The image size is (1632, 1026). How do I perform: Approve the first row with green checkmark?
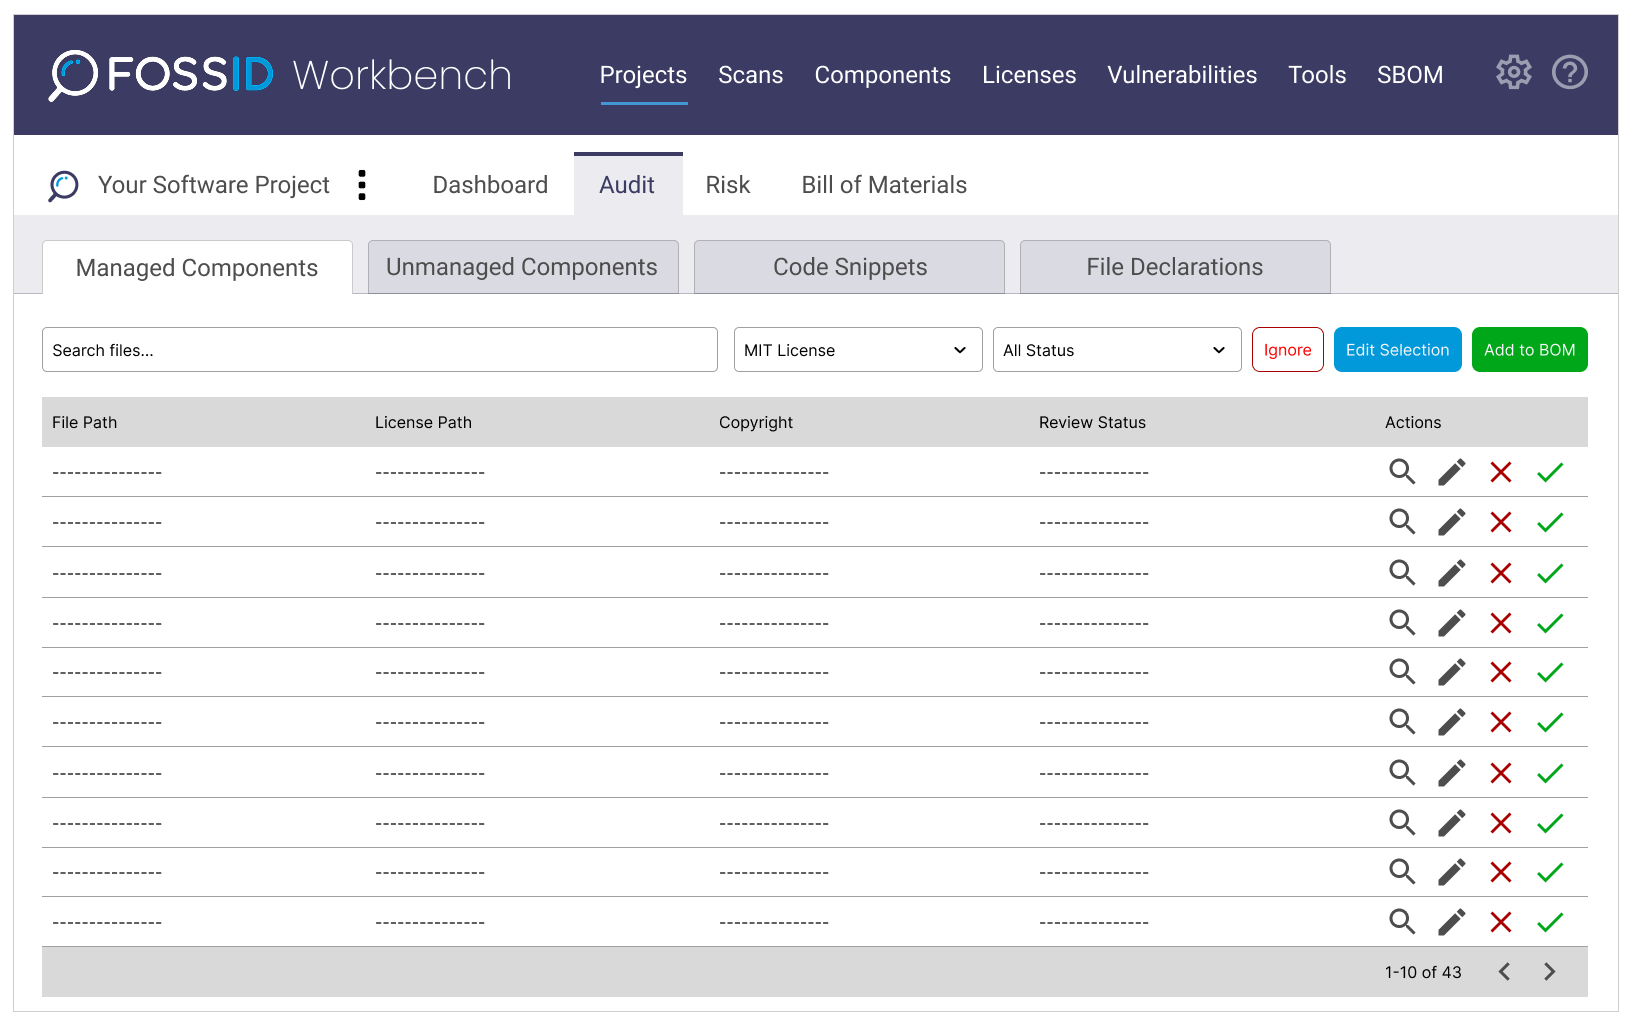click(1550, 472)
